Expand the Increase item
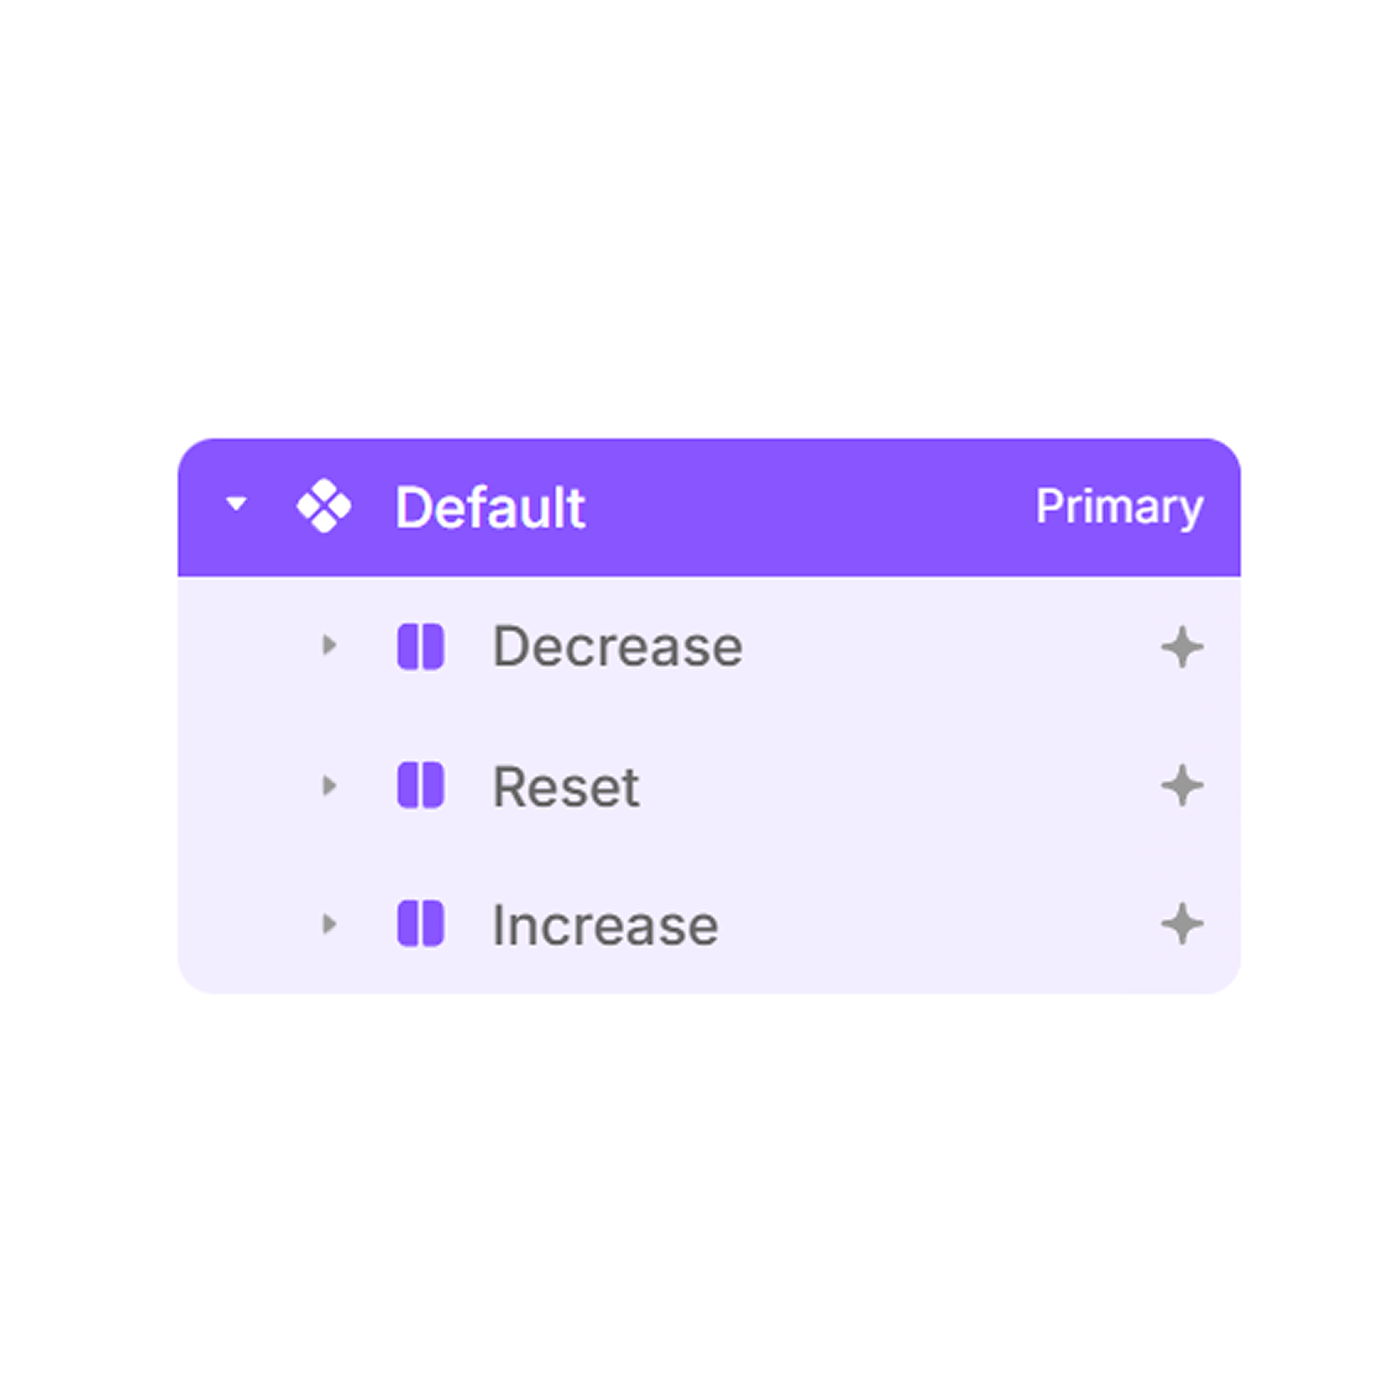This screenshot has width=1400, height=1400. [x=330, y=925]
